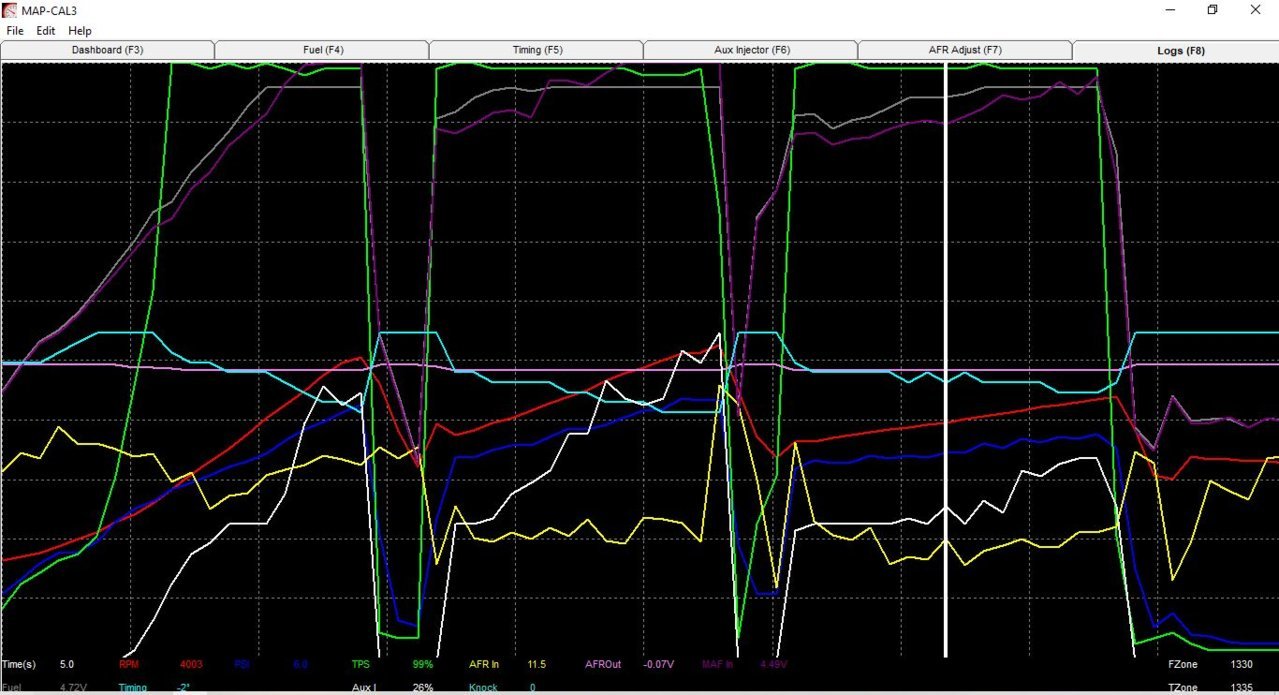The width and height of the screenshot is (1279, 695).
Task: Restore down the MAP-CAL3 window
Action: [x=1213, y=10]
